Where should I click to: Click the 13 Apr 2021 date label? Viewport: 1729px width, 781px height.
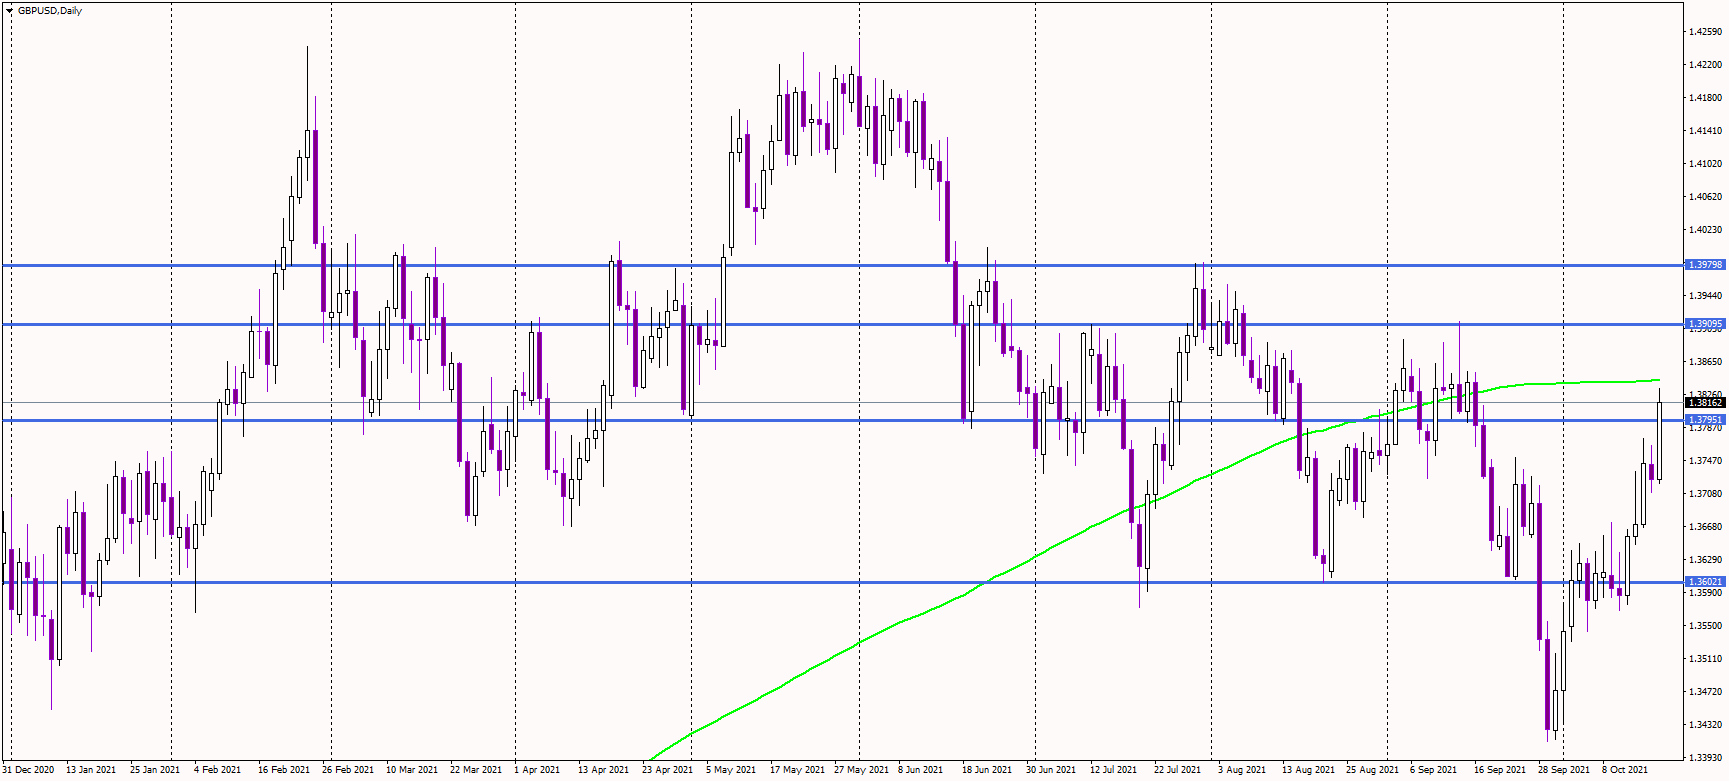[x=604, y=770]
